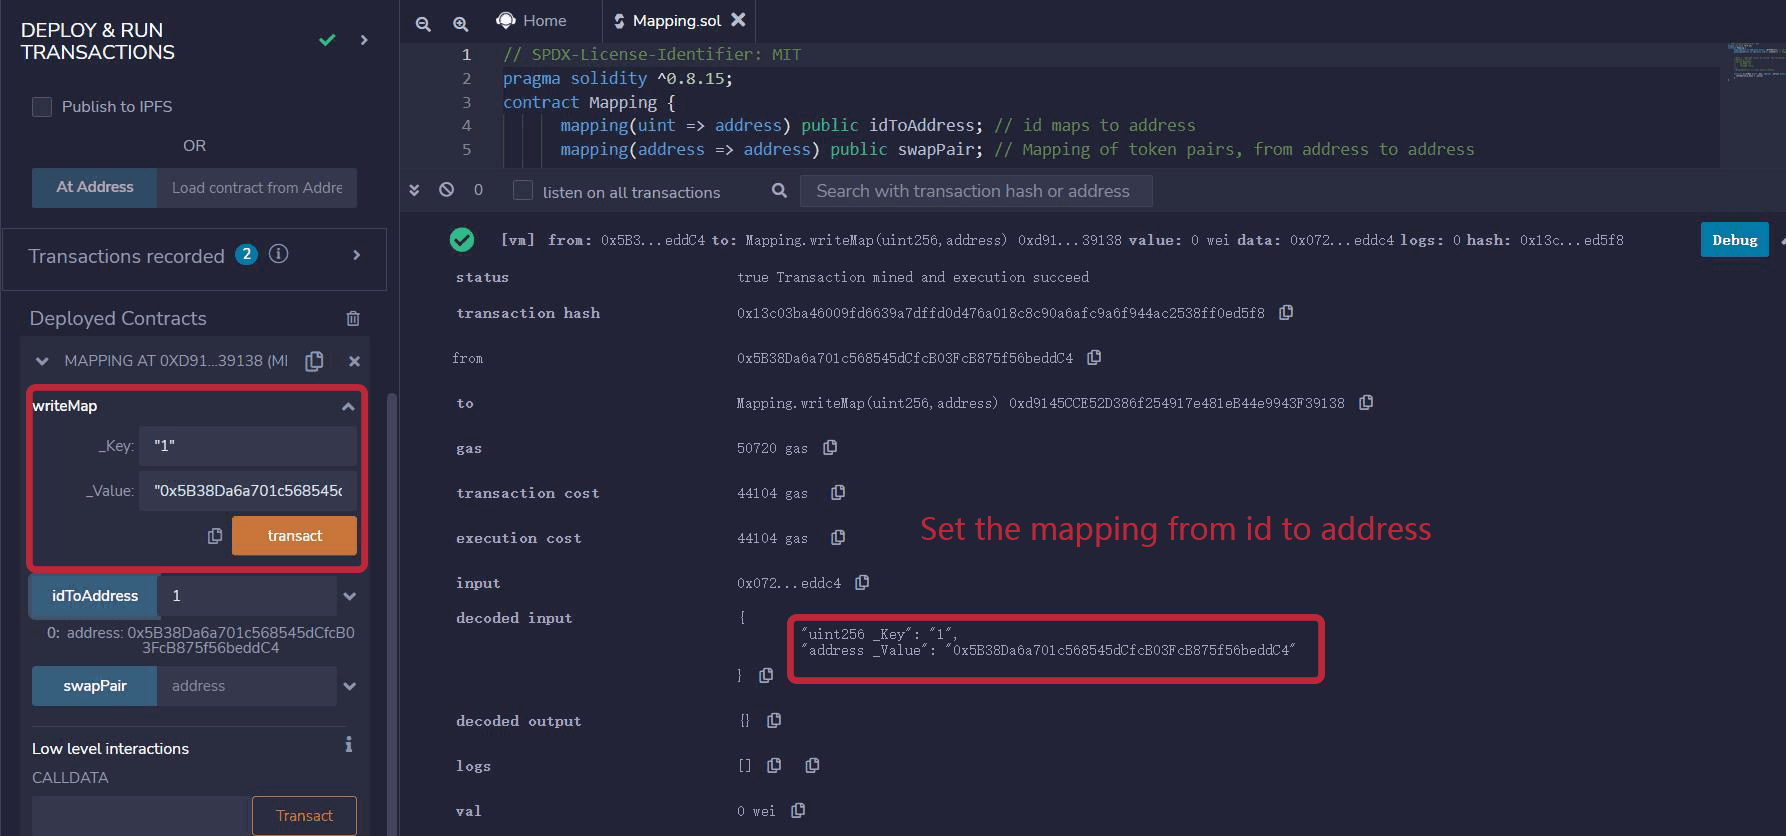Enable the Publish to IPFS checkbox
1786x836 pixels.
42,107
